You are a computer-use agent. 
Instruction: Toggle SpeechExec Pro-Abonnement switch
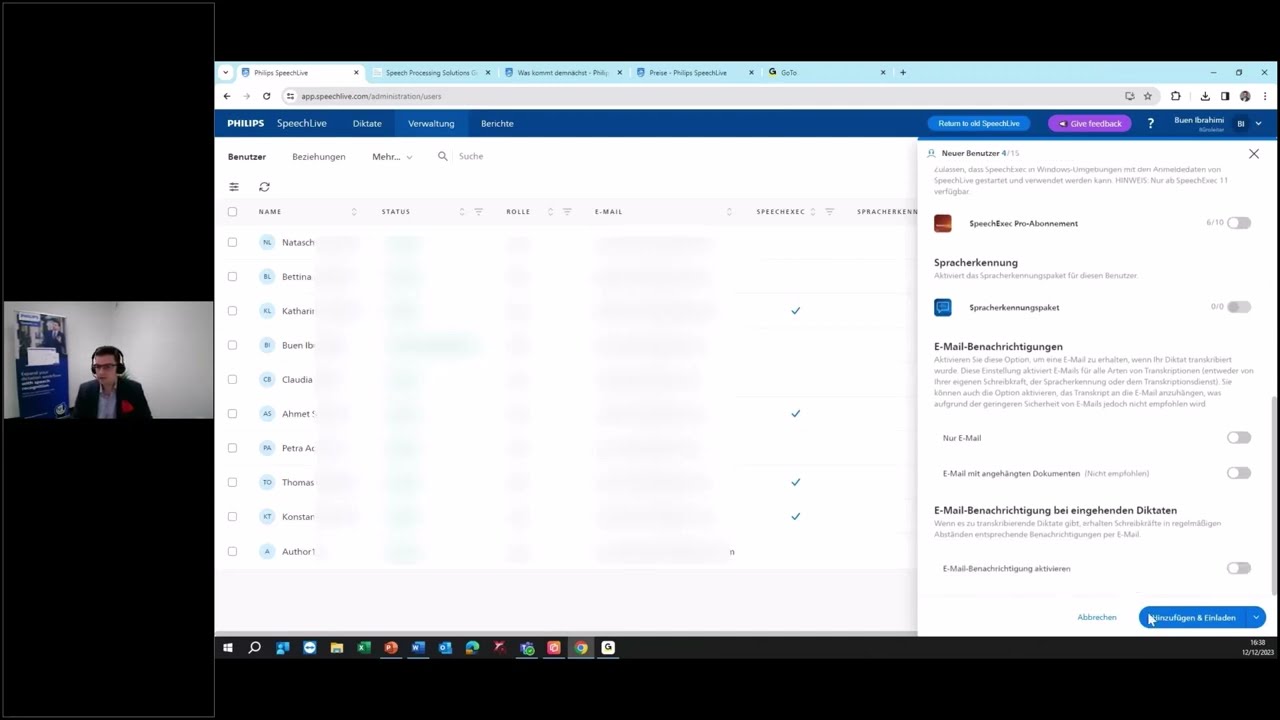1239,223
